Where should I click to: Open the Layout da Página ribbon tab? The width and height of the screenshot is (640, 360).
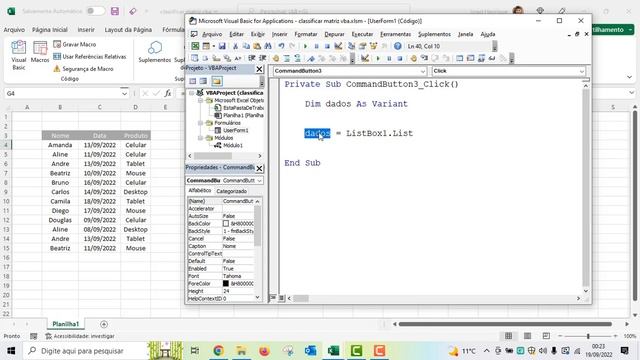(128, 30)
